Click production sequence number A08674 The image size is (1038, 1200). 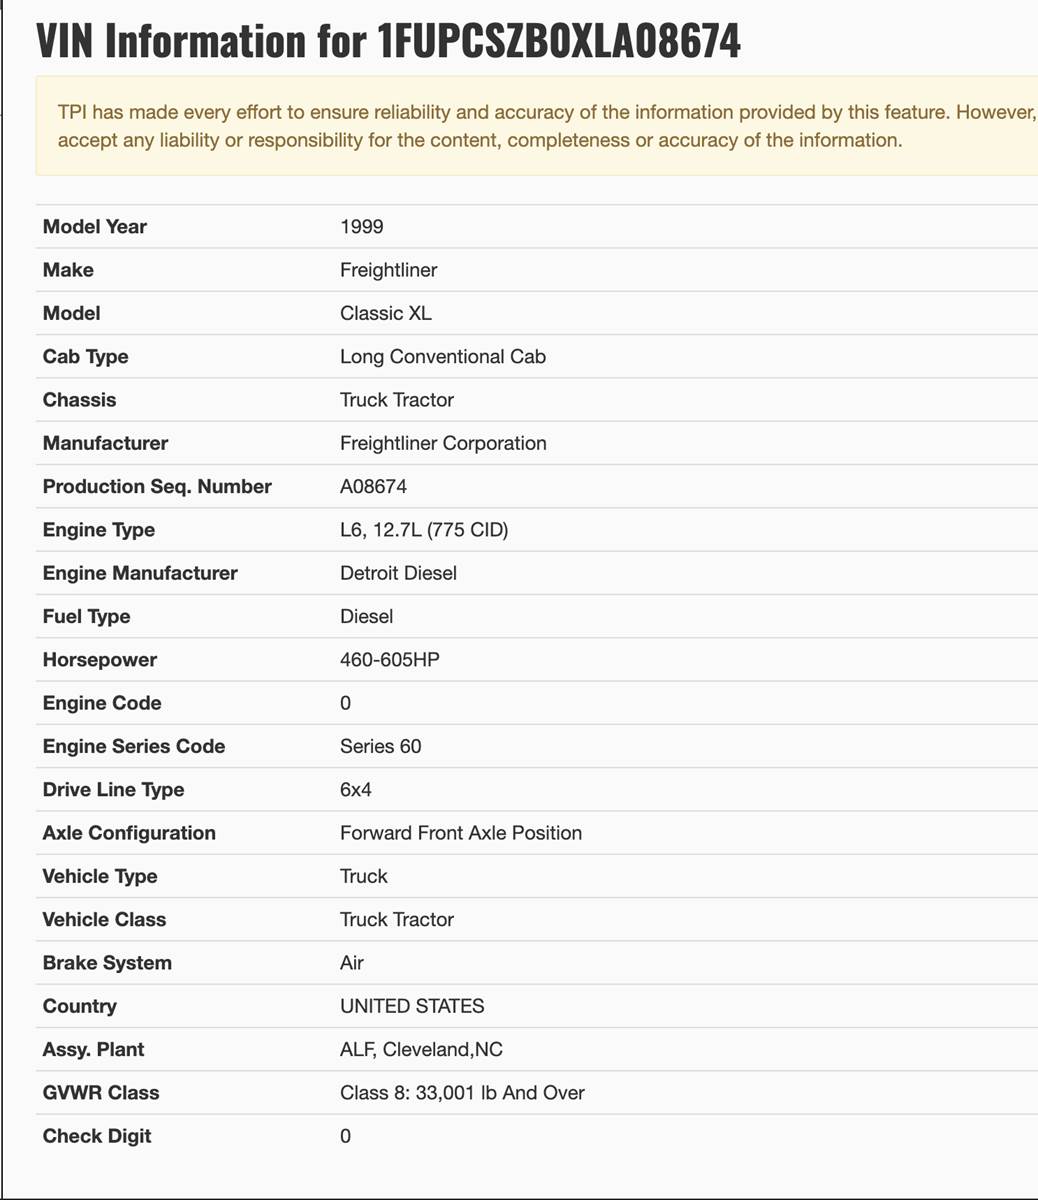coord(373,486)
